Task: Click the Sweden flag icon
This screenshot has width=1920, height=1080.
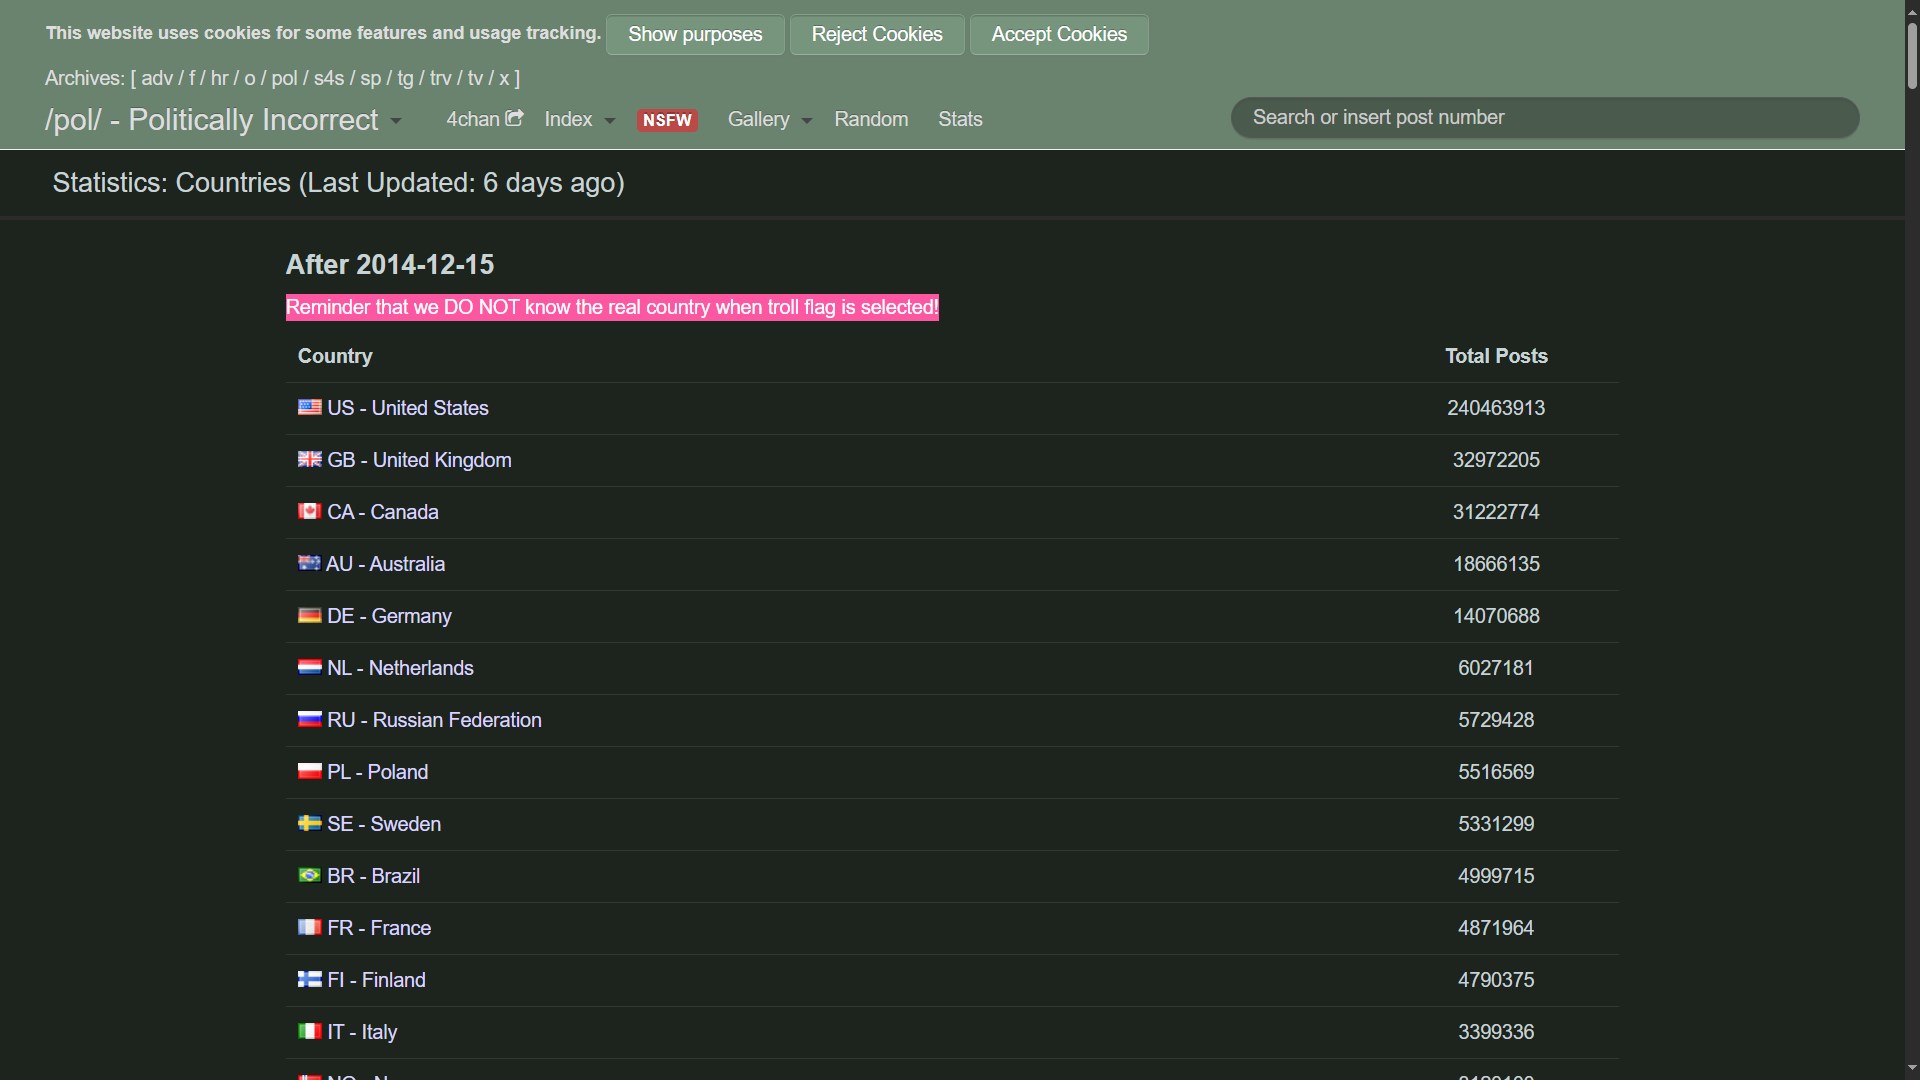Action: (x=309, y=823)
